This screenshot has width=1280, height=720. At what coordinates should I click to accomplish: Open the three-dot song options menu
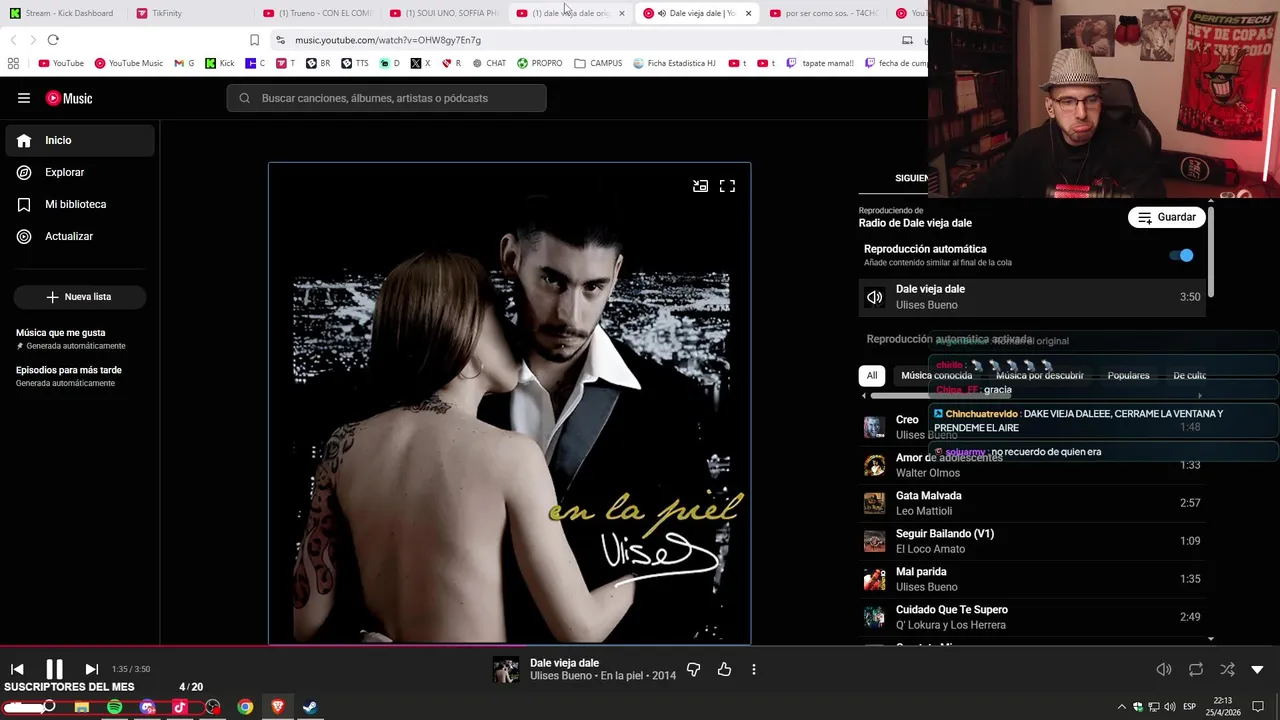[754, 669]
